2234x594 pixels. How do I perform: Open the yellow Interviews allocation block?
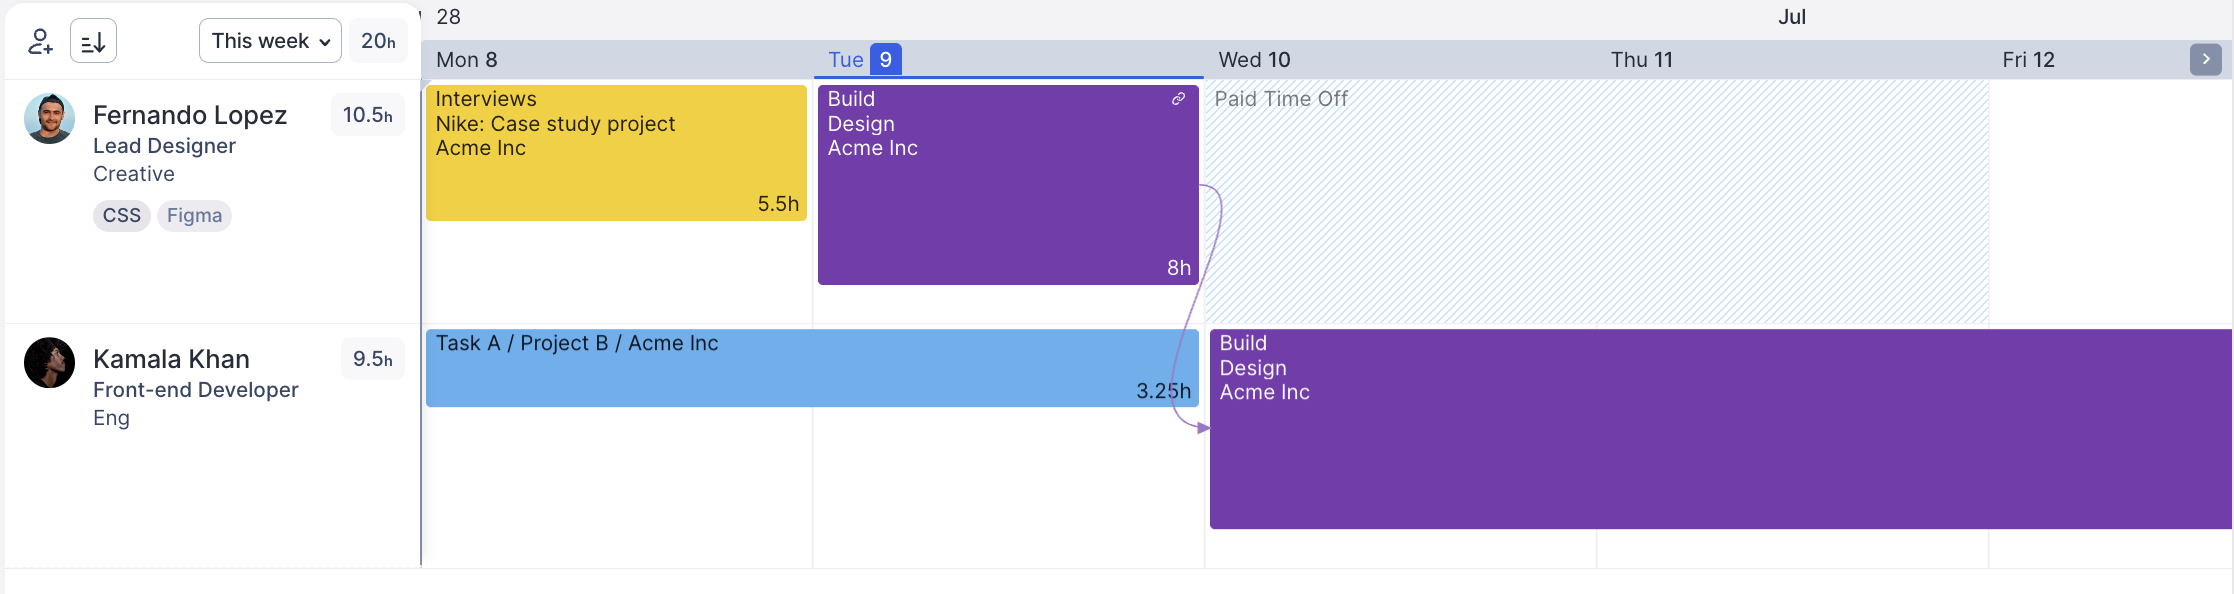(616, 153)
